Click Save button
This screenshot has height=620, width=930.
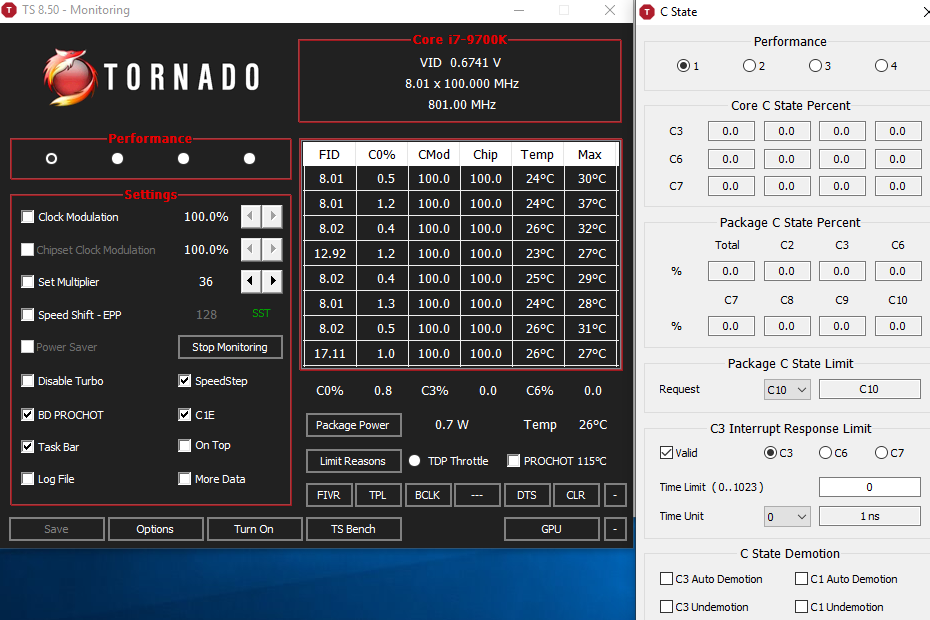56,529
